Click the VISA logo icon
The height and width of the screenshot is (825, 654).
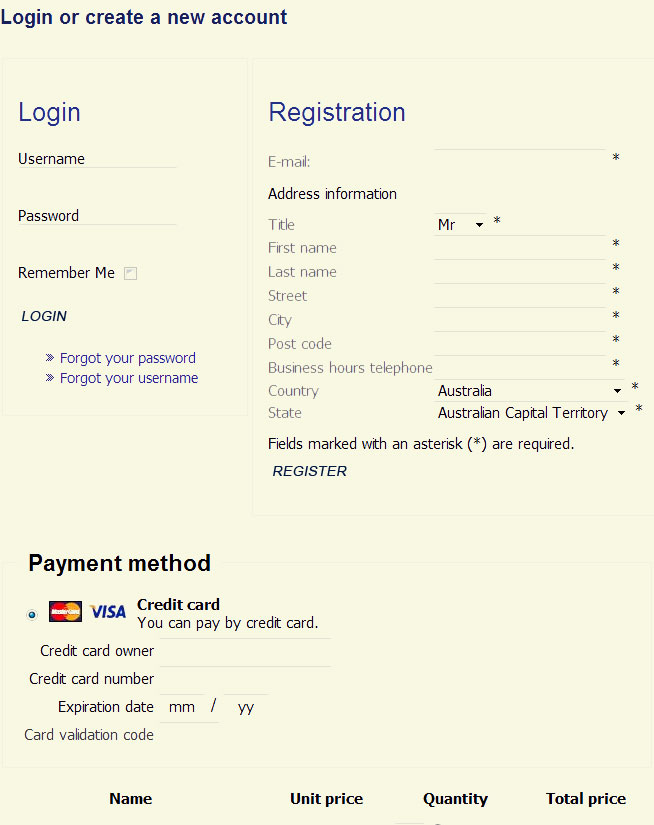click(108, 611)
